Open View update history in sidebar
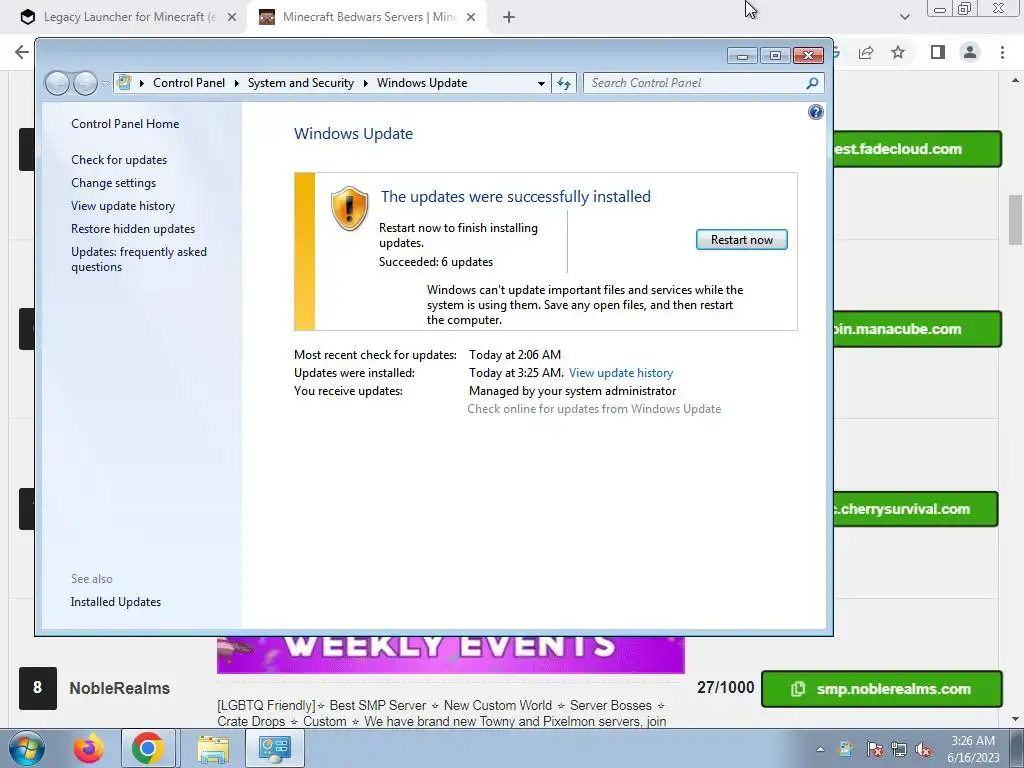Image resolution: width=1024 pixels, height=768 pixels. (123, 206)
